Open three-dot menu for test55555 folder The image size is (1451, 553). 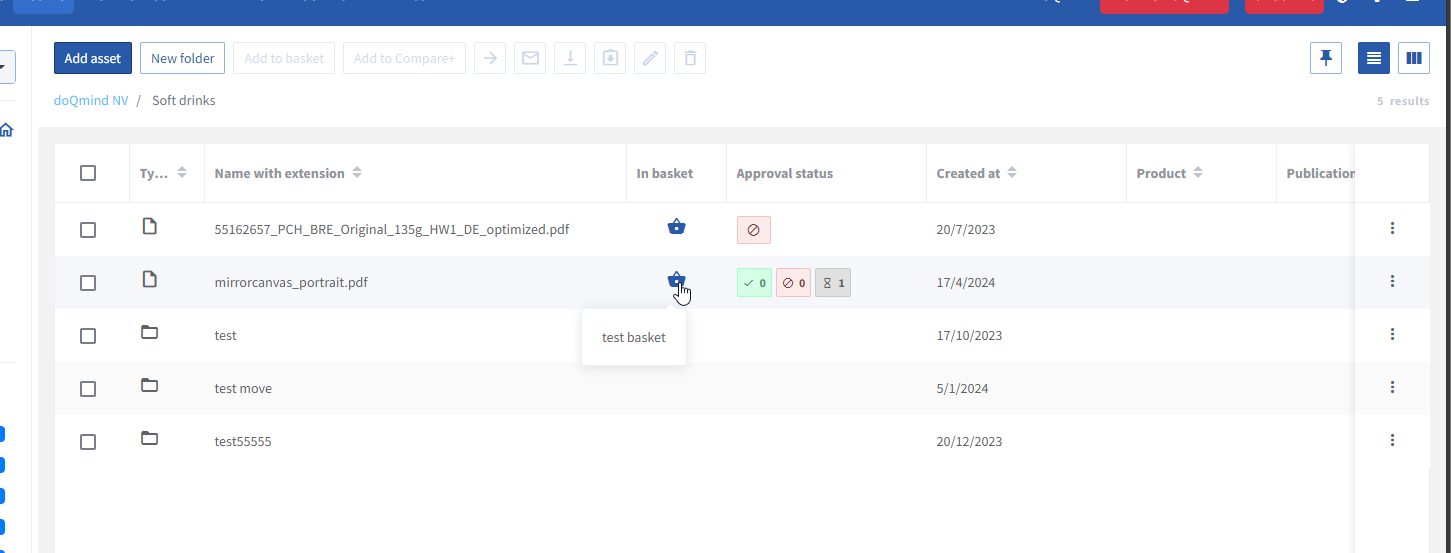click(x=1392, y=440)
